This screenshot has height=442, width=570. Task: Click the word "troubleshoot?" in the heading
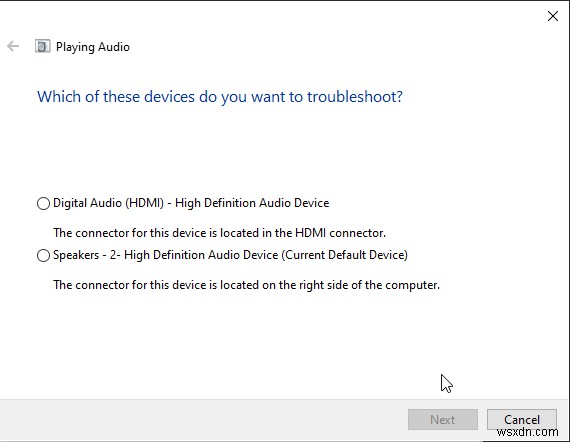click(355, 97)
